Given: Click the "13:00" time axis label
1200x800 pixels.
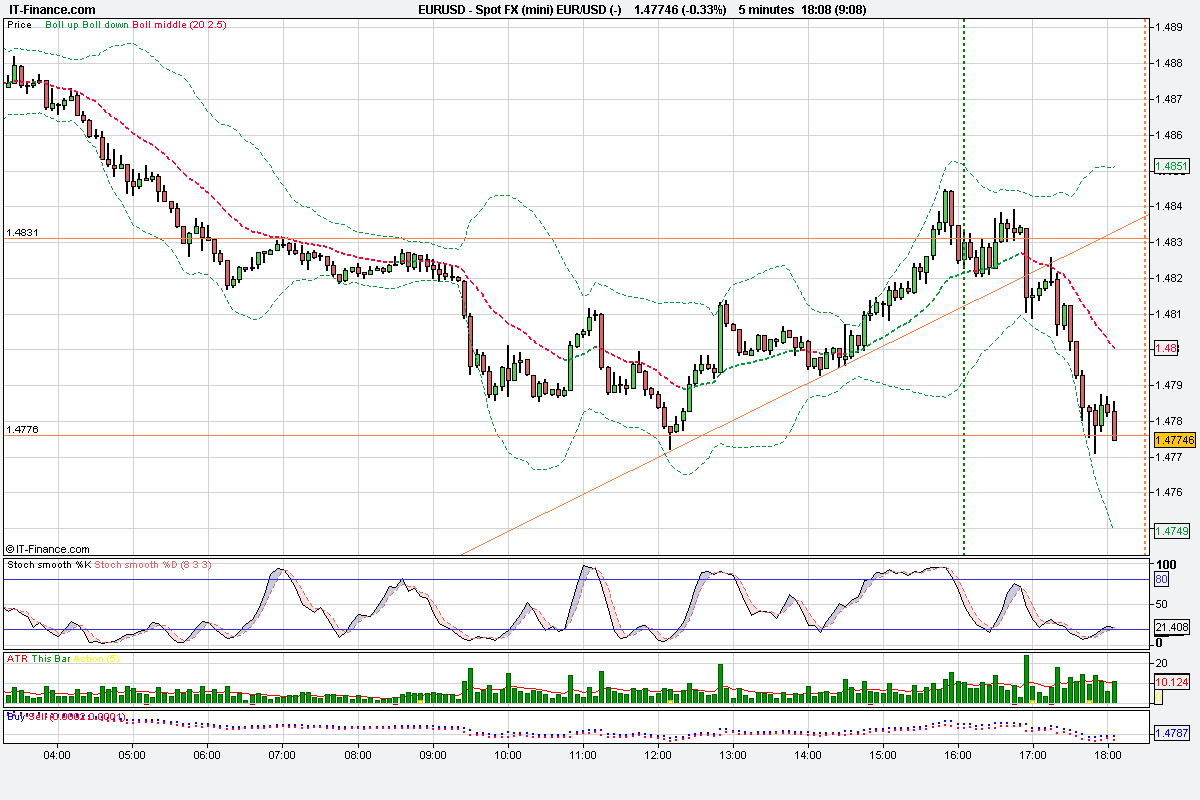Looking at the screenshot, I should click(x=733, y=754).
